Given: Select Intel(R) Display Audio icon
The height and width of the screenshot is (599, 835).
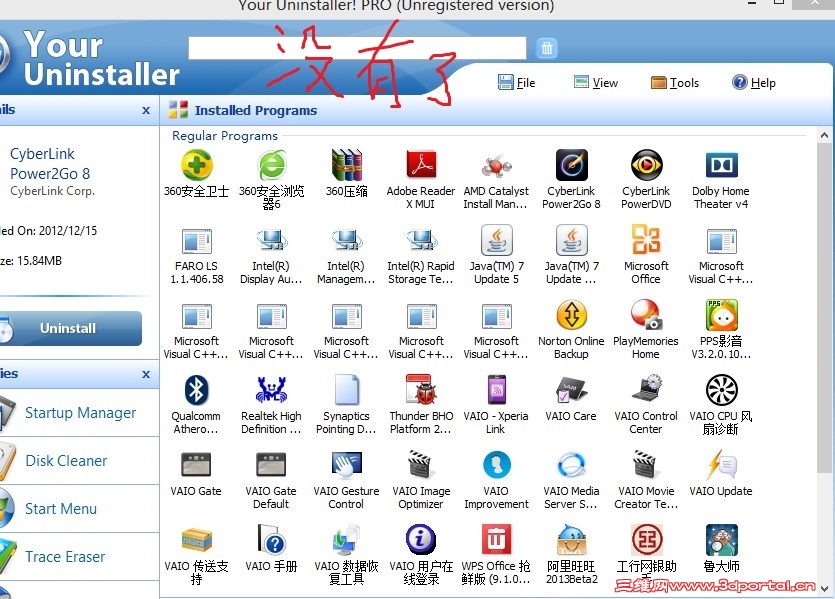Looking at the screenshot, I should point(272,241).
